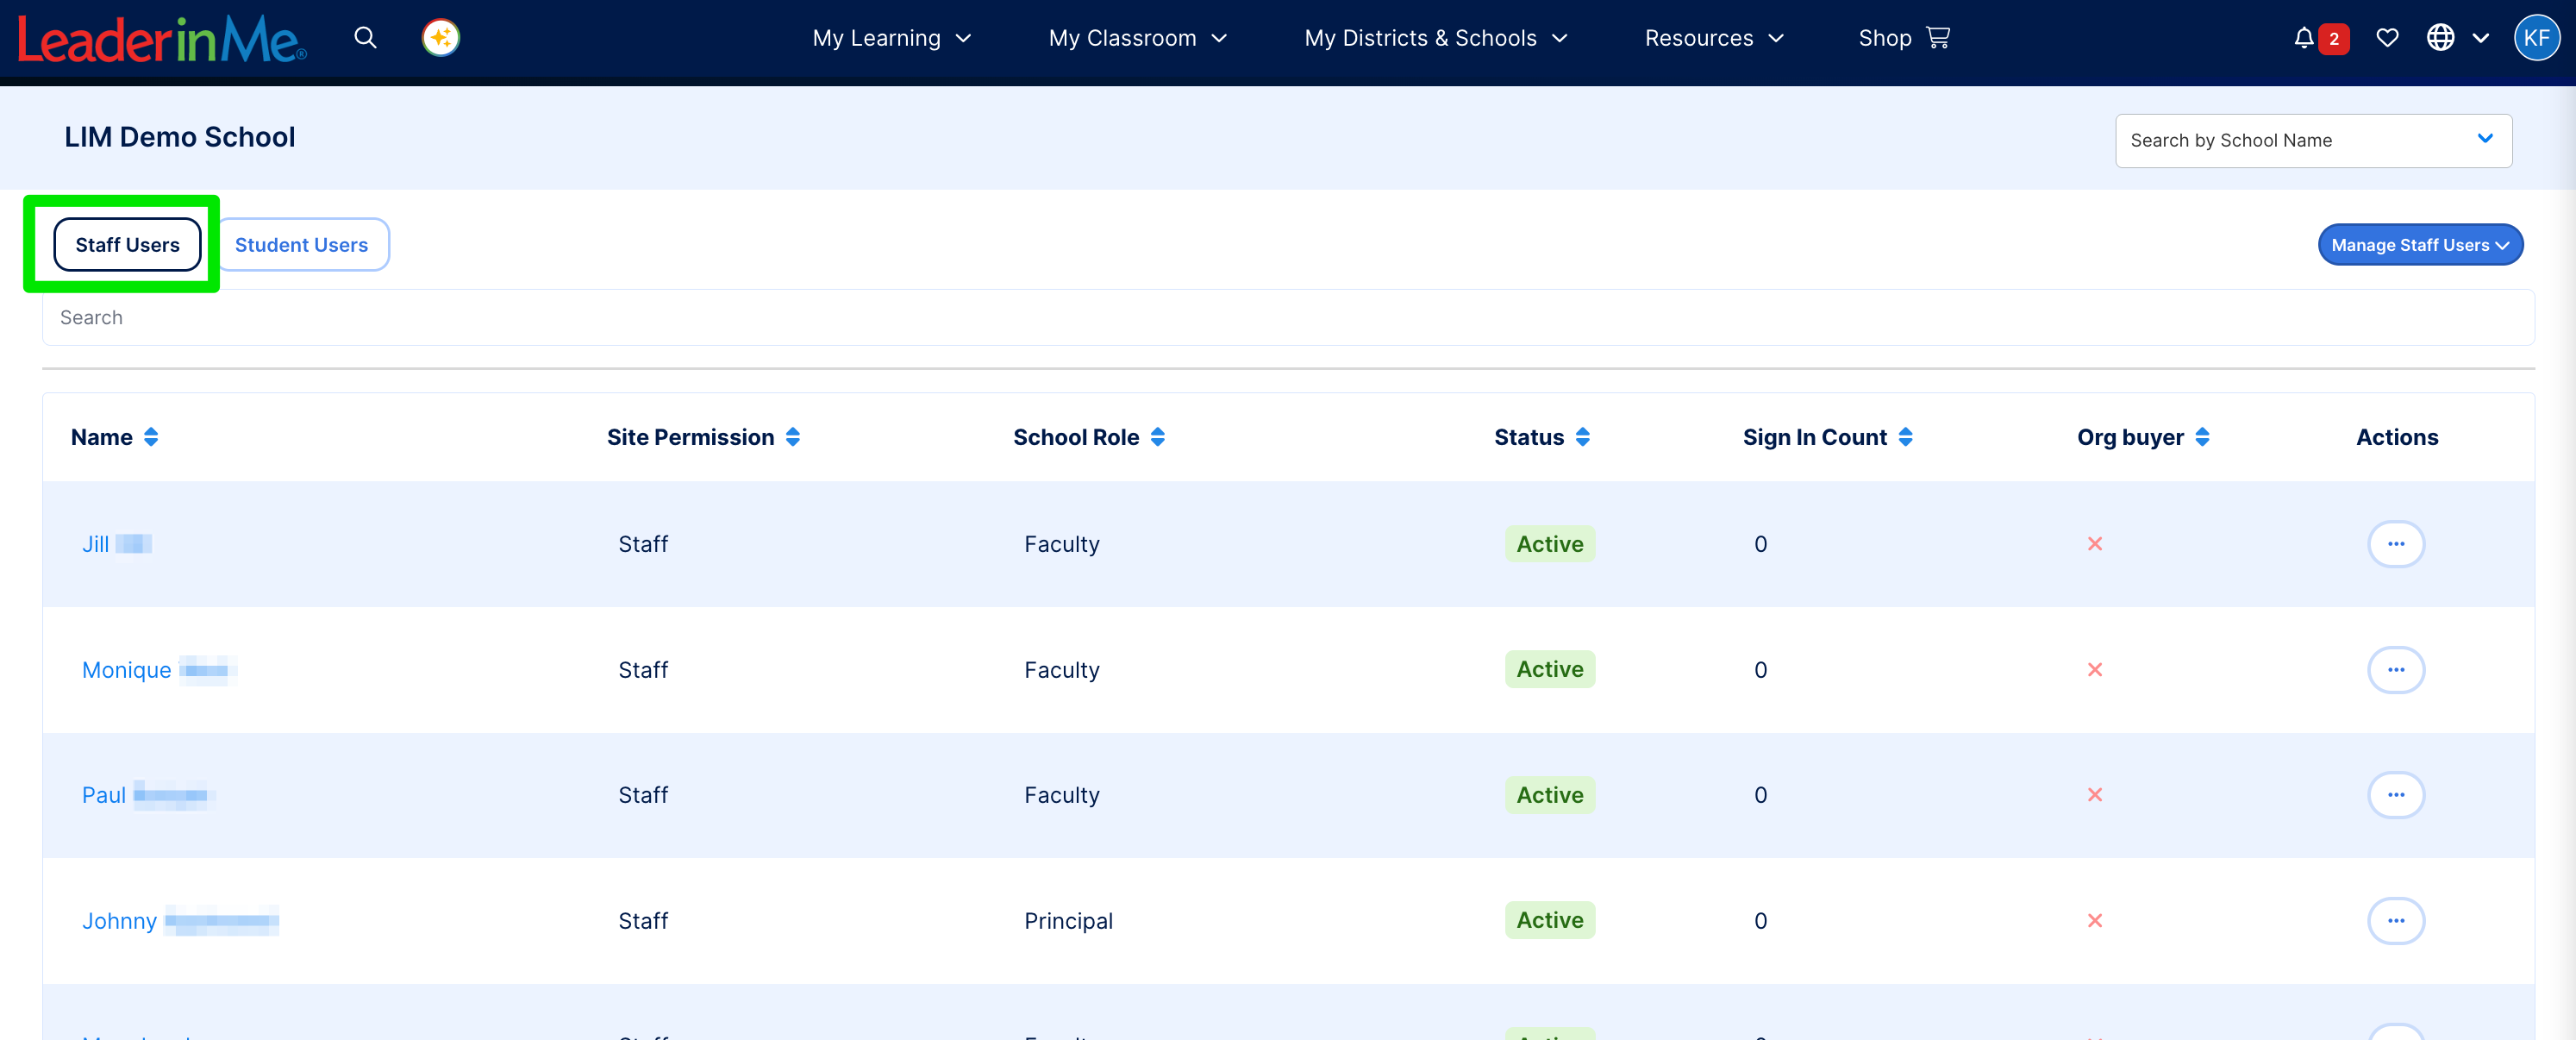Click the Org buyer X for Paul
Image resolution: width=2576 pixels, height=1040 pixels.
coord(2095,795)
